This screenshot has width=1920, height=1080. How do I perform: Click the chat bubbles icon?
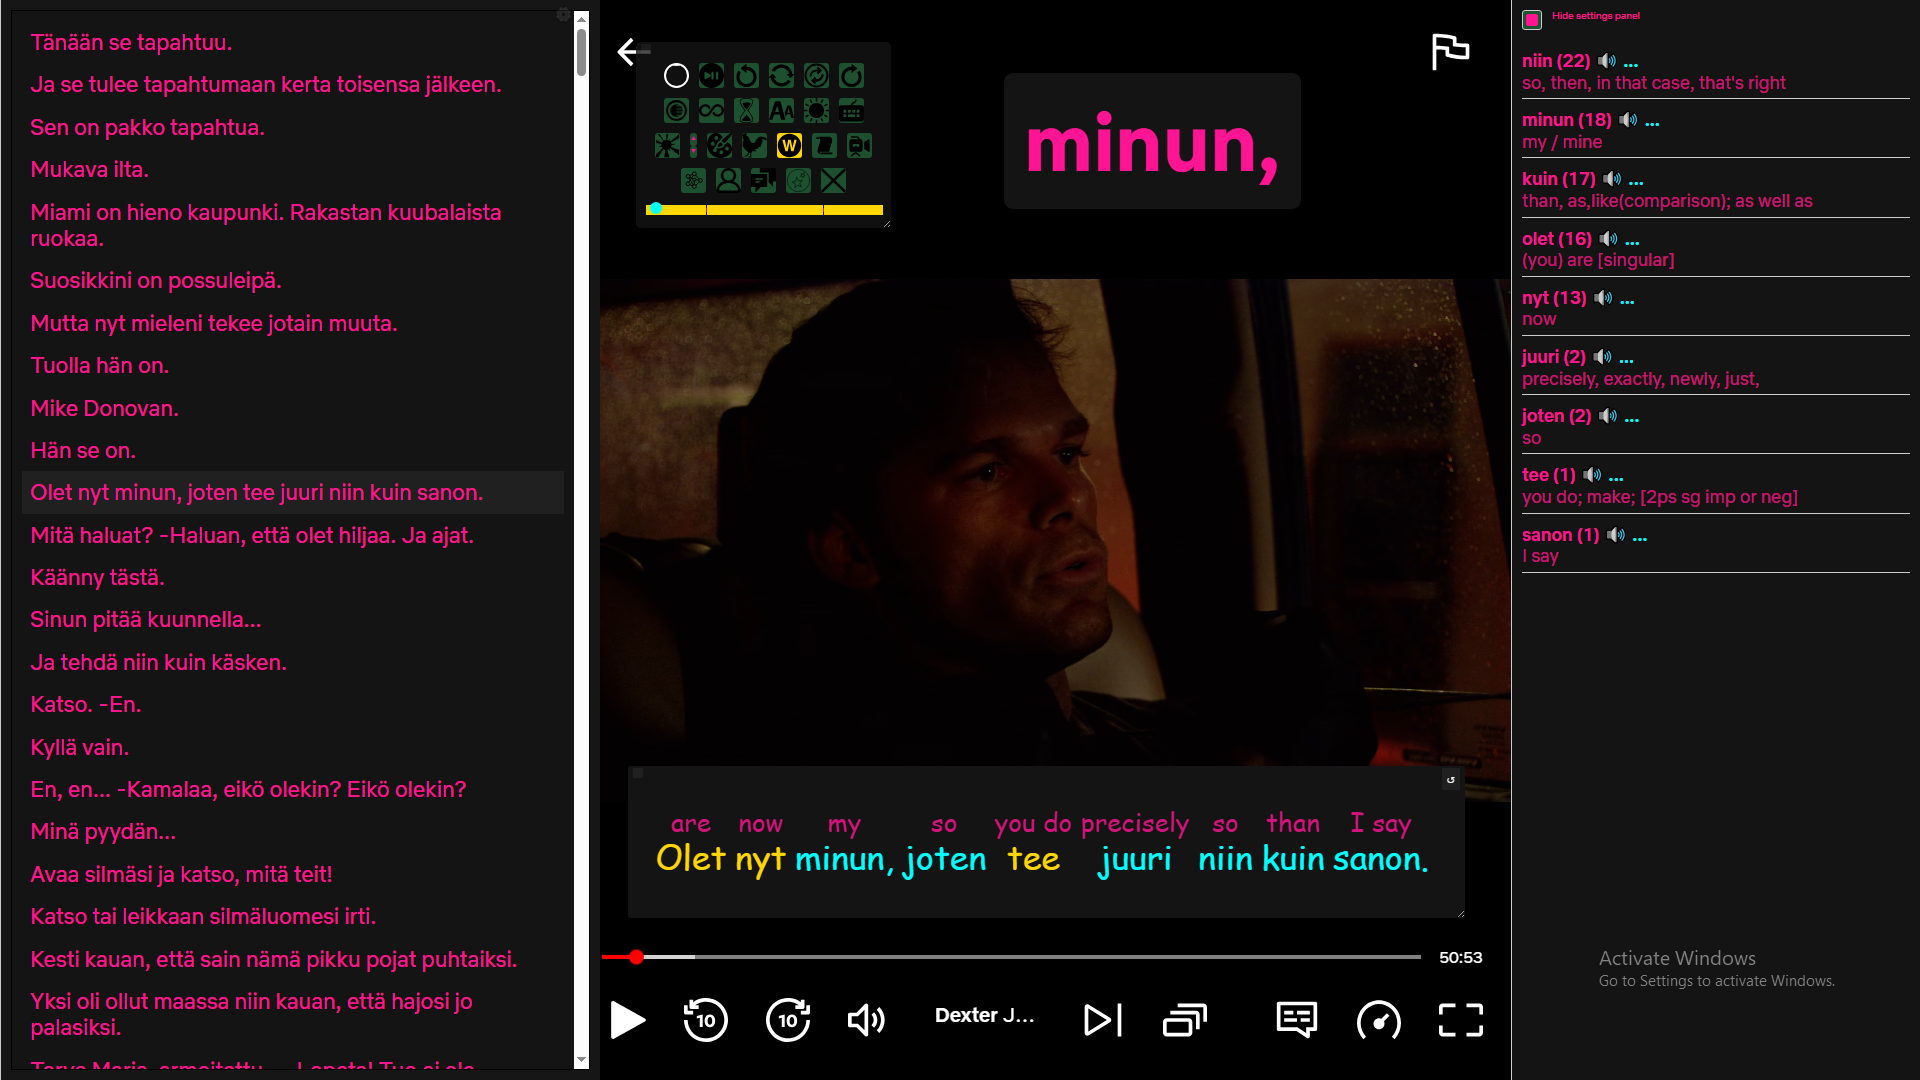click(763, 180)
